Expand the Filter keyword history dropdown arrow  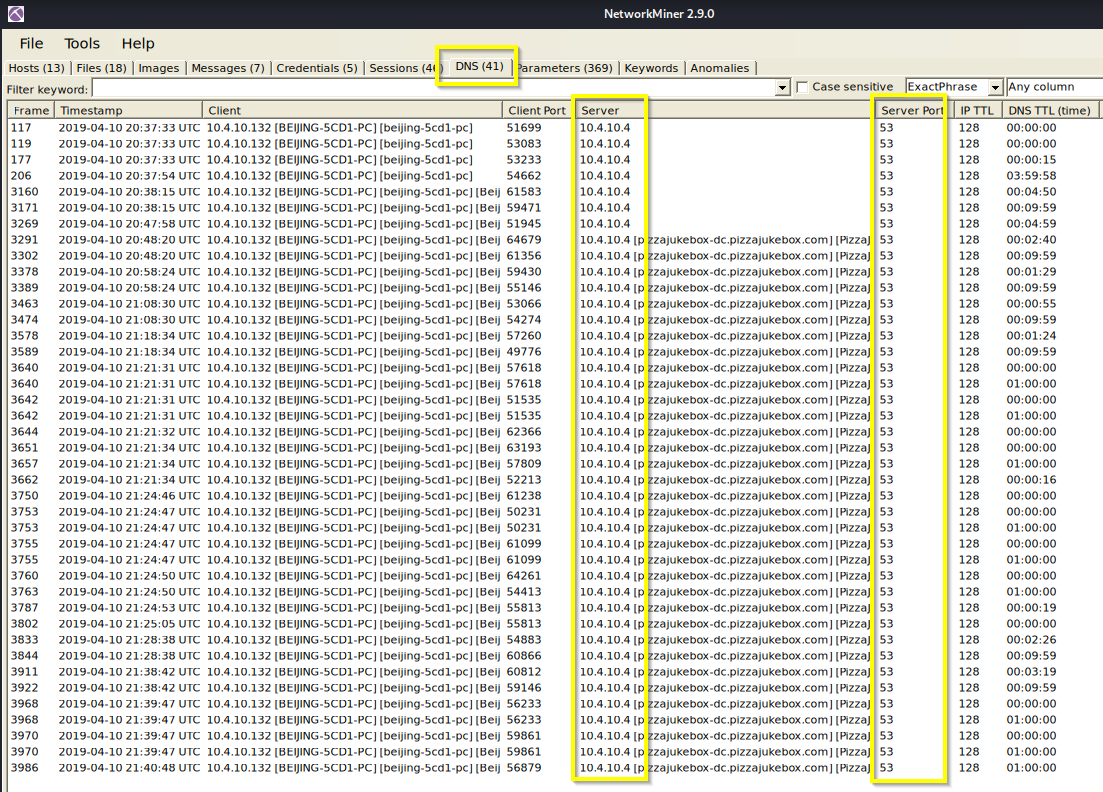coord(782,88)
